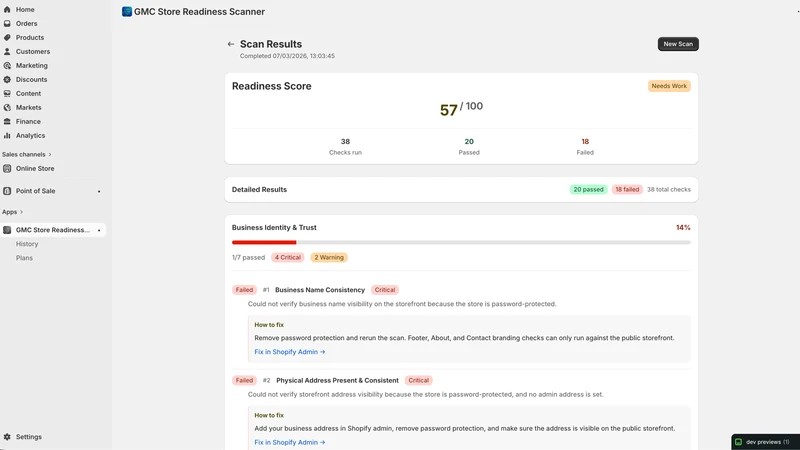Click the Content icon in sidebar
Viewport: 800px width, 450px height.
tap(7, 93)
